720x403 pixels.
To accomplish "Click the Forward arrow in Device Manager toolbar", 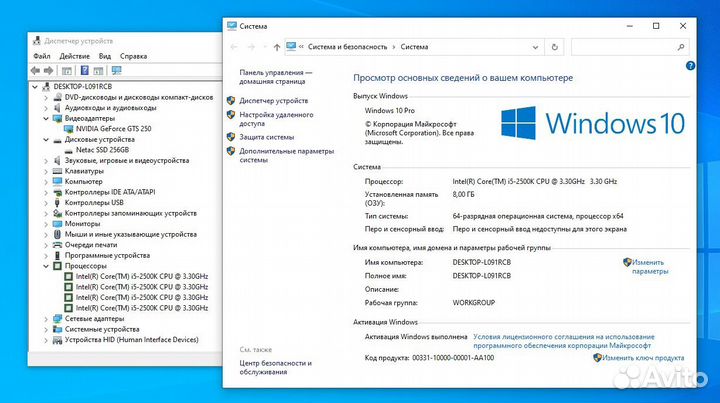I will 48,71.
